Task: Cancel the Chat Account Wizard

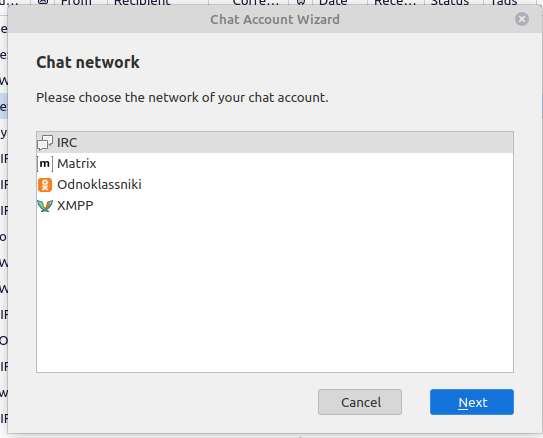Action: [360, 402]
